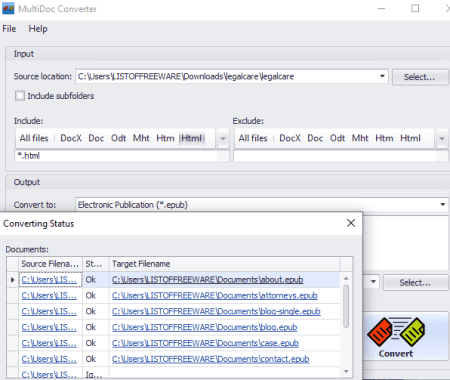
Task: Open source file link in about.epub row
Action: click(49, 280)
